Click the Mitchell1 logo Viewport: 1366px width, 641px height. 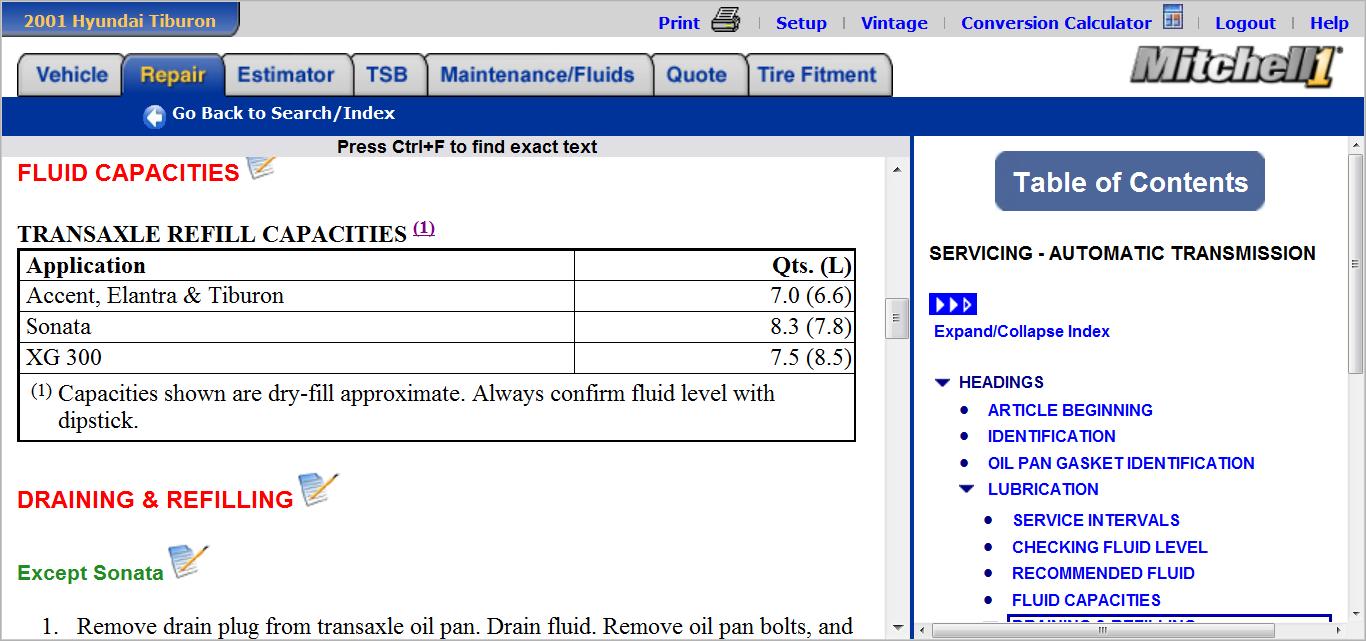[1237, 66]
